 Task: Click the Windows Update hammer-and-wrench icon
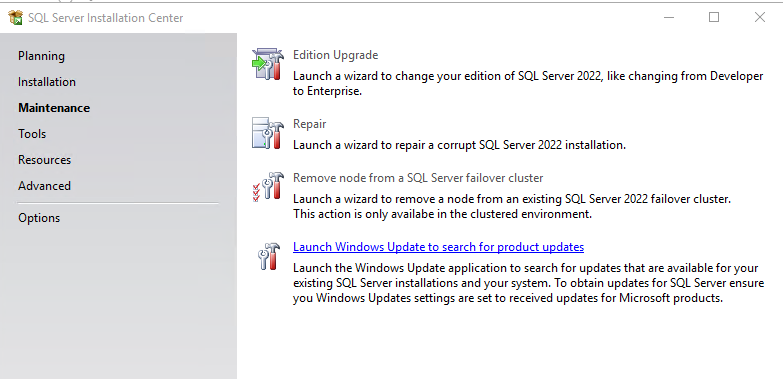click(269, 256)
